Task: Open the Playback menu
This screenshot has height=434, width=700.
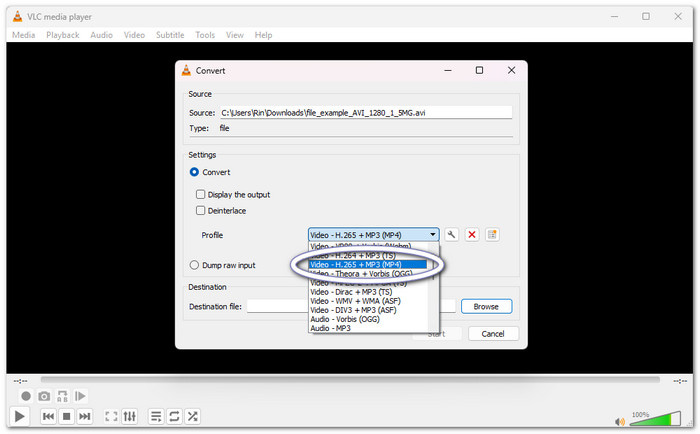Action: pyautogui.click(x=62, y=35)
